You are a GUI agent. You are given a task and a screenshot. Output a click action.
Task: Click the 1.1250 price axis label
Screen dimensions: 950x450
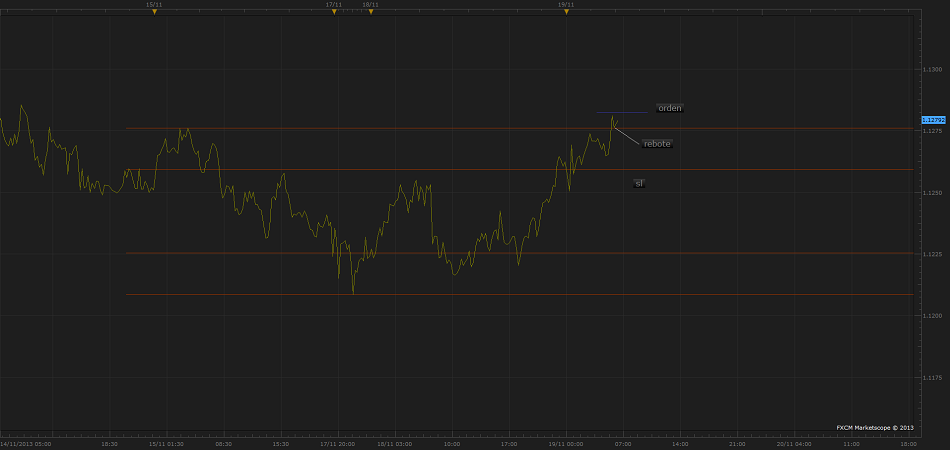932,192
